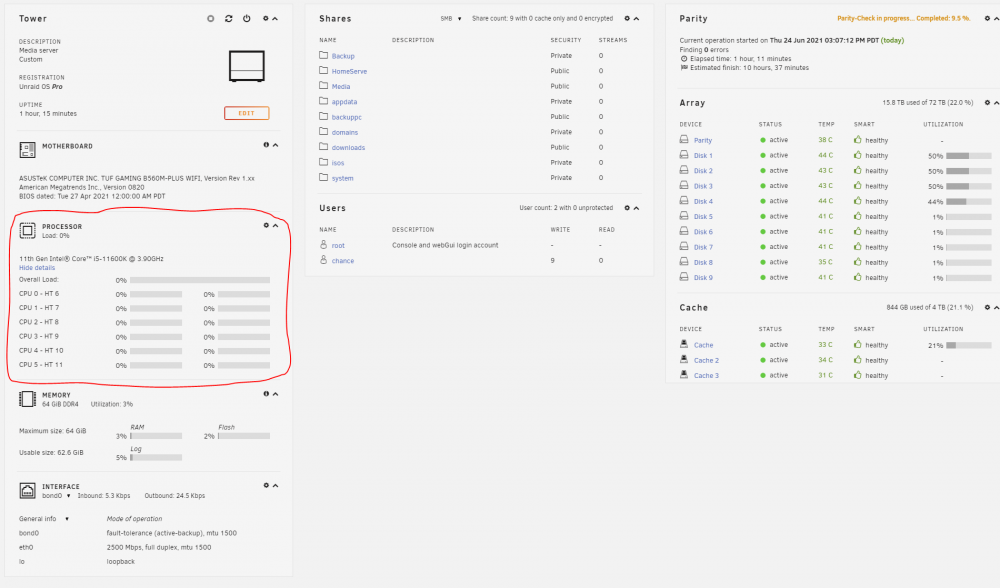Click the Hide details link
This screenshot has width=1000, height=588.
tap(37, 268)
